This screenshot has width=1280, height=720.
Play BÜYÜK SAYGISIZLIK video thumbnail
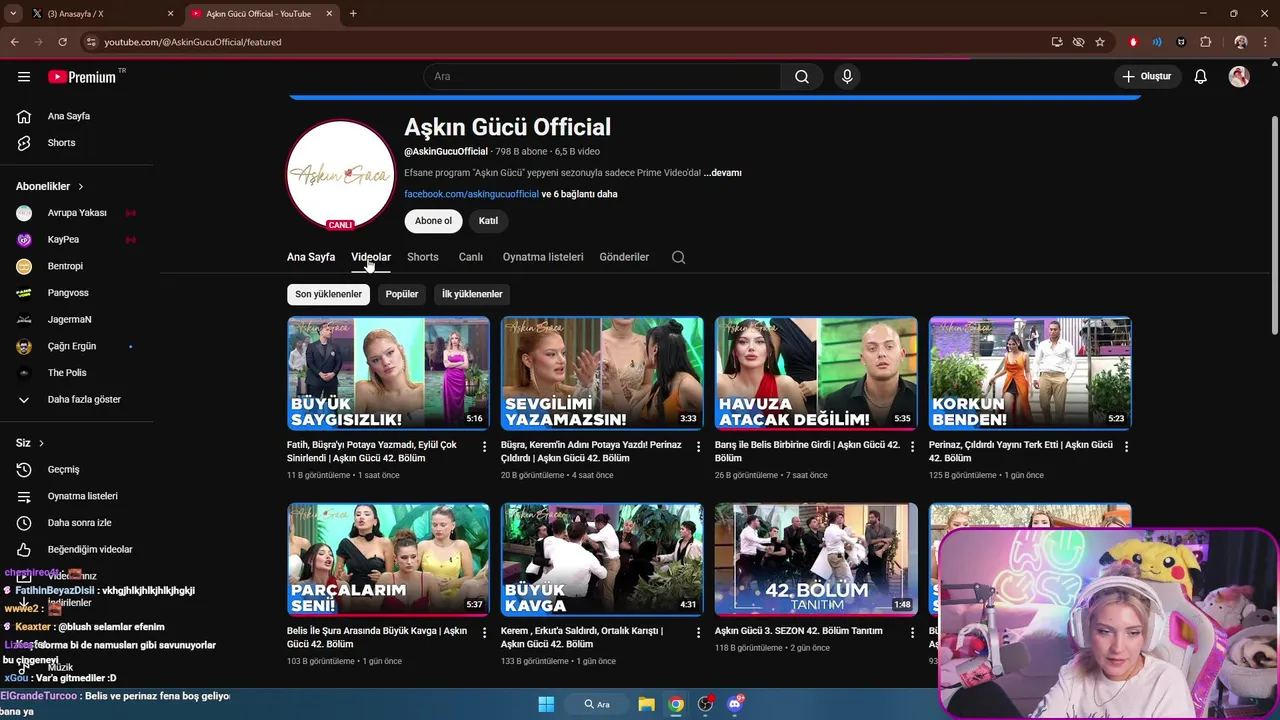(x=388, y=373)
